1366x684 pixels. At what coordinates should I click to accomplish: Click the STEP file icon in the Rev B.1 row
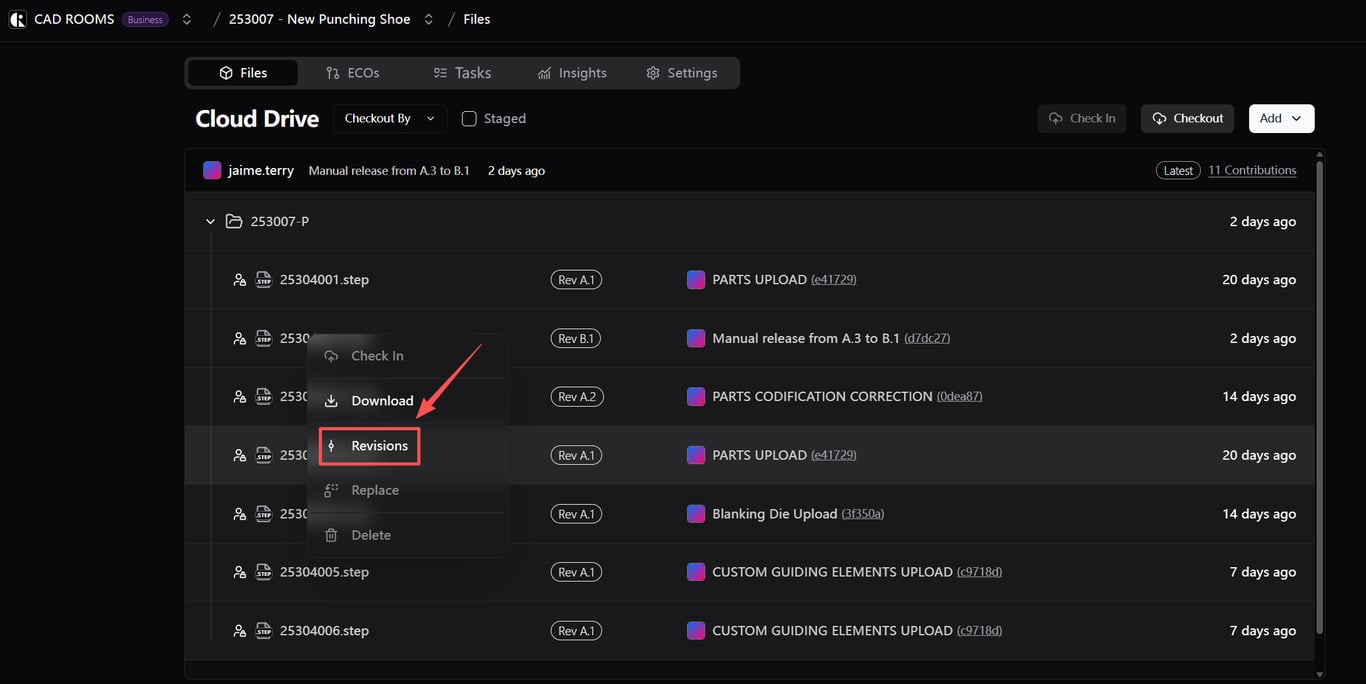tap(264, 338)
